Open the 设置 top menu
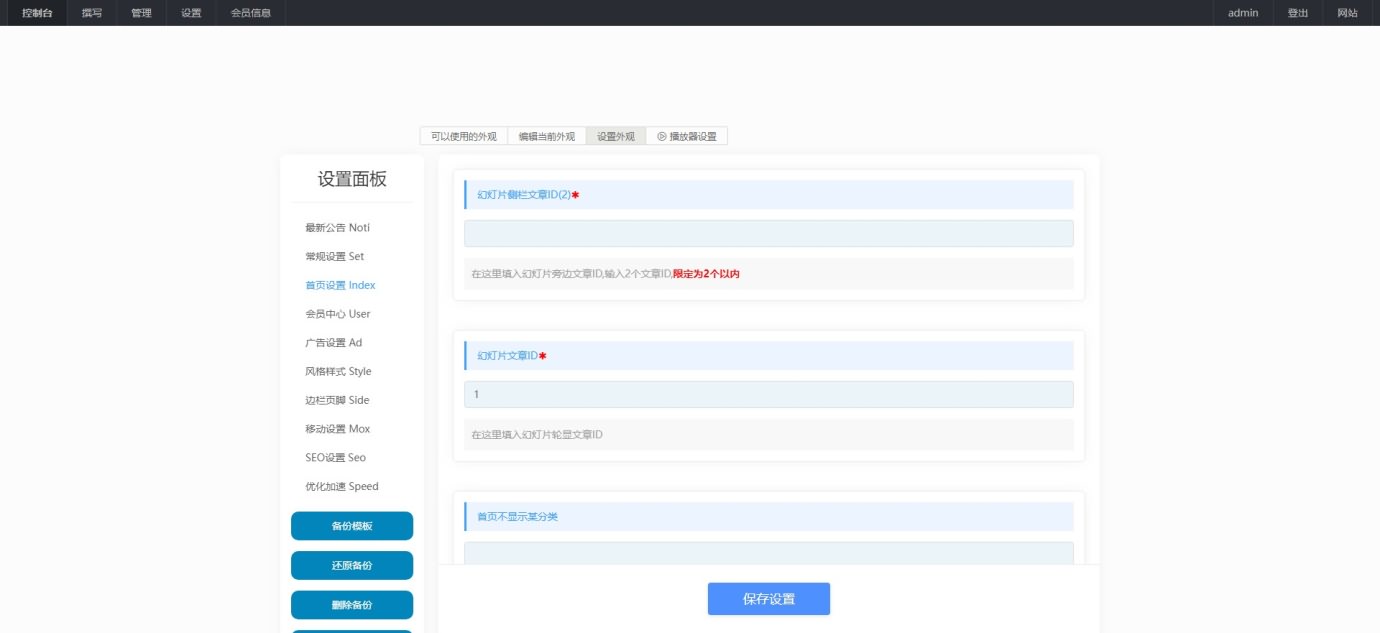The image size is (1380, 633). point(191,13)
